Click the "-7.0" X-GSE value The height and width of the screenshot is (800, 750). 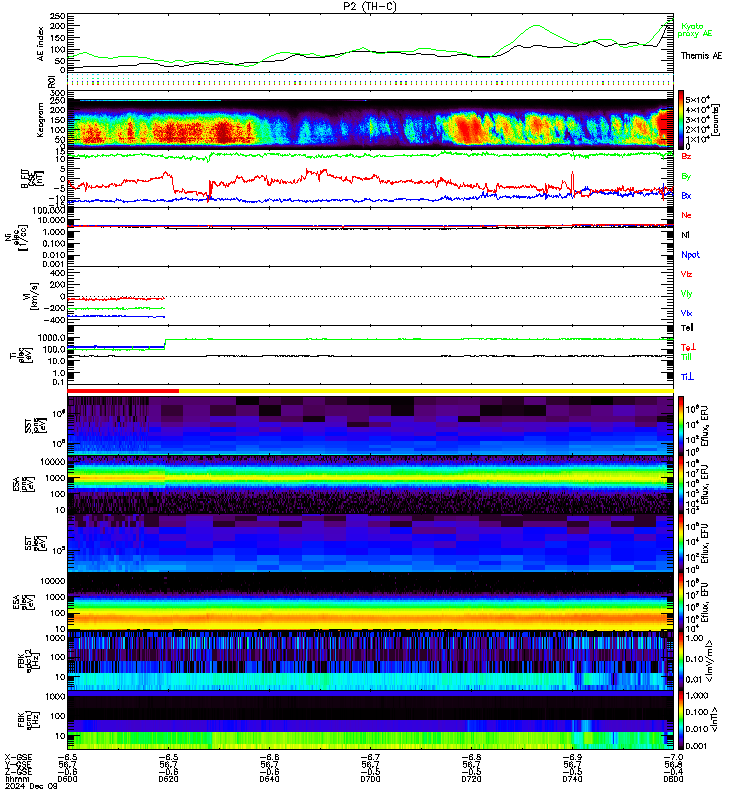[x=673, y=757]
